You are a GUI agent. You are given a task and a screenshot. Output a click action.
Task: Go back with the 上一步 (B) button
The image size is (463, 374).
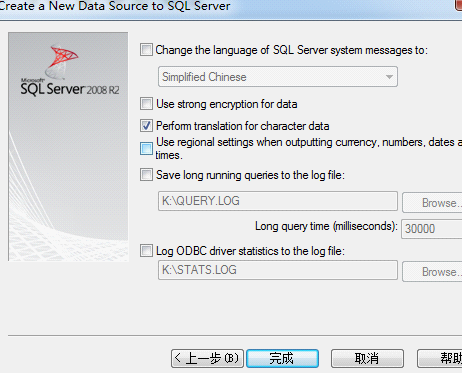(207, 358)
